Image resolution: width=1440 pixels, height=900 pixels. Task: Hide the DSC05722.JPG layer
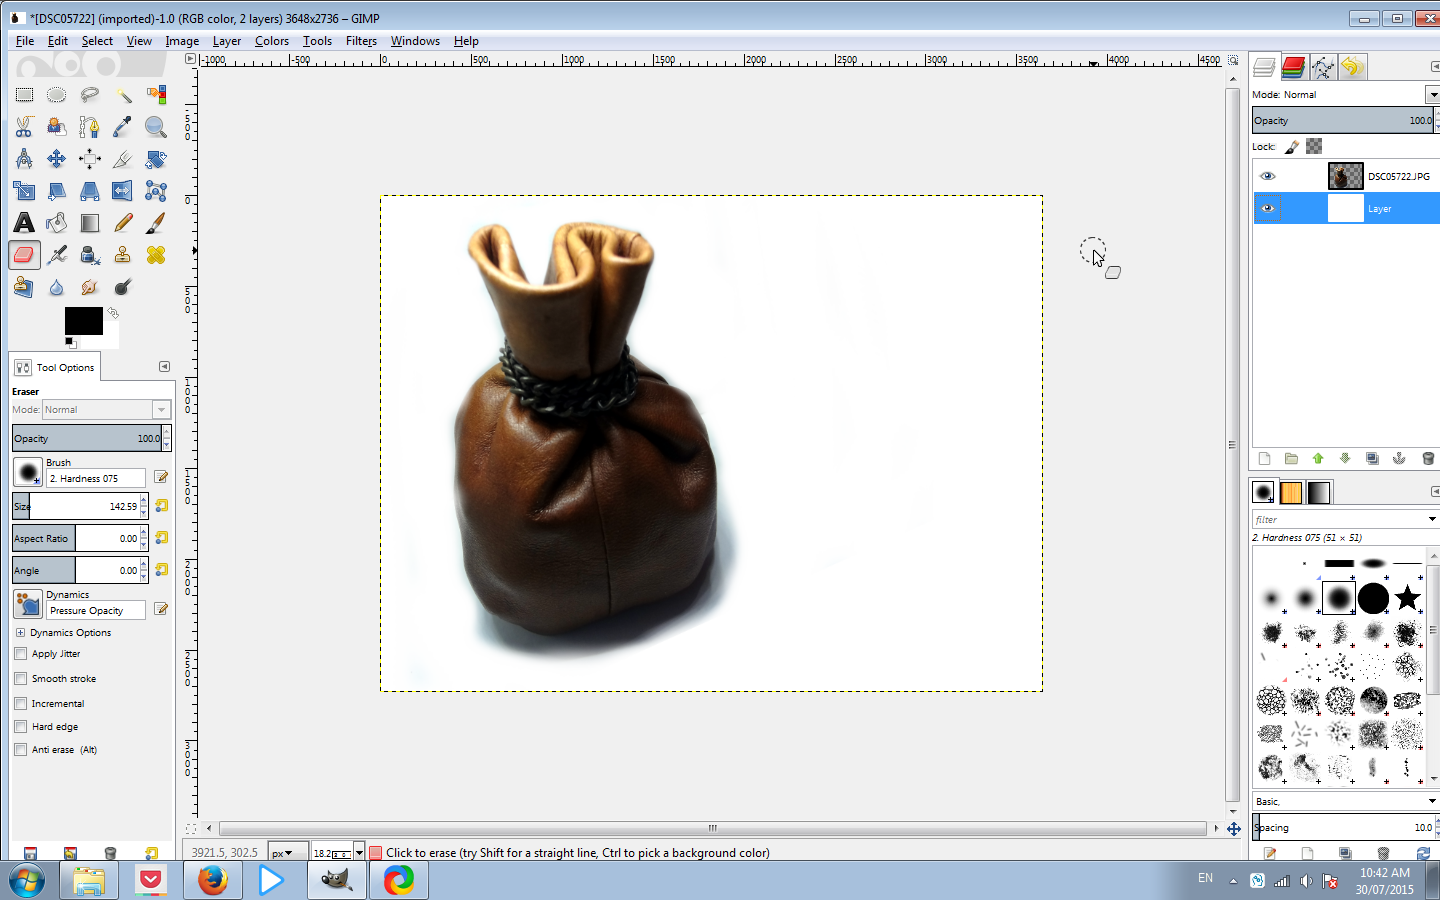pyautogui.click(x=1267, y=176)
